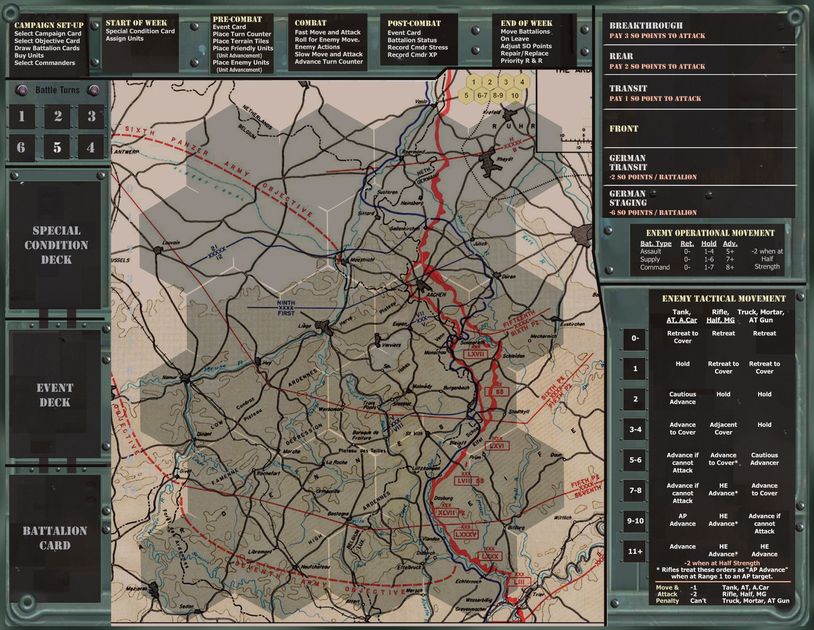Select Battle Turns box number 3
This screenshot has height=630, width=814.
pos(91,117)
